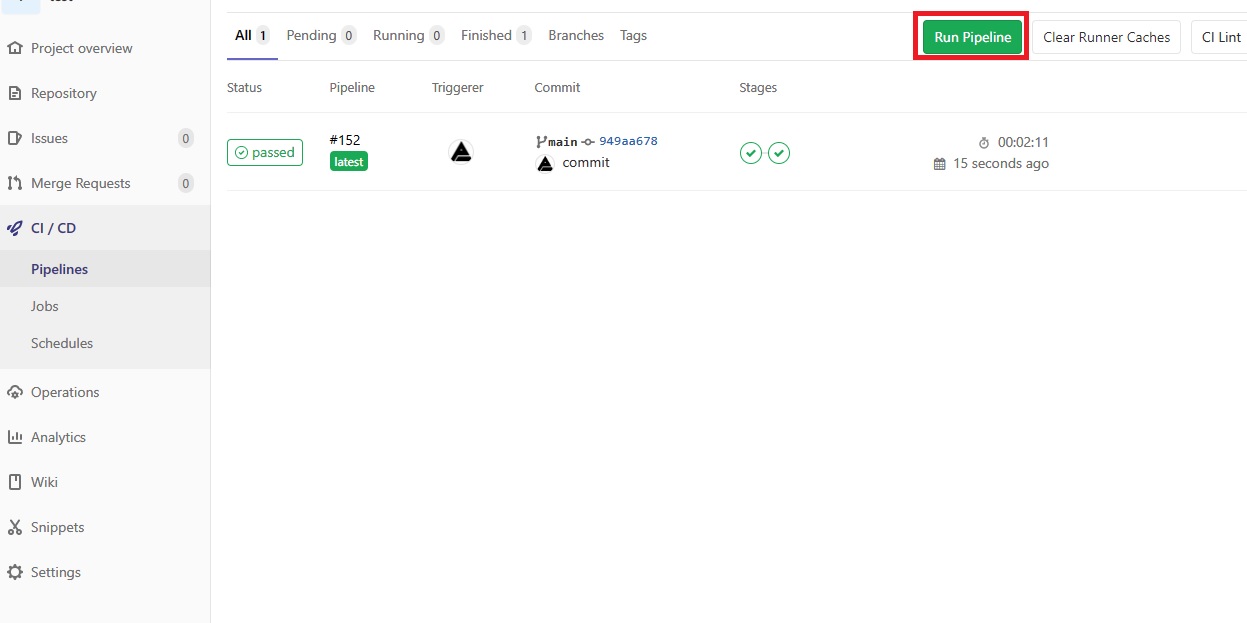This screenshot has height=623, width=1247.
Task: Click the Wiki book icon
Action: [14, 482]
